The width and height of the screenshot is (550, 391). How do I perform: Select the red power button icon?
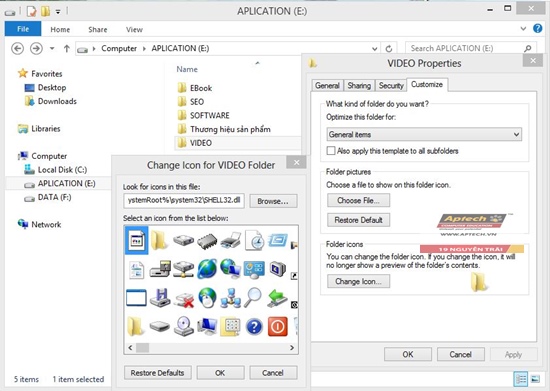[278, 326]
